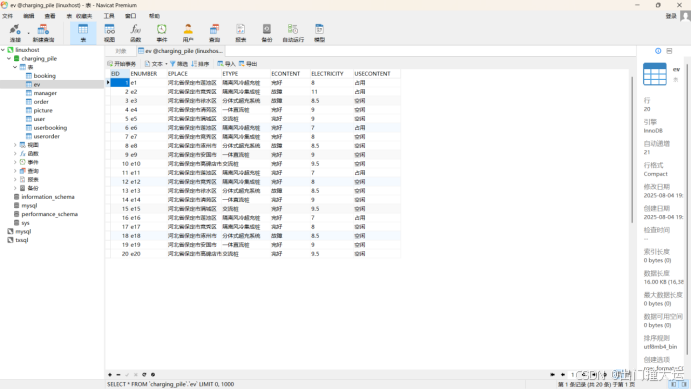Switch to form view in status bar

[x=684, y=385]
